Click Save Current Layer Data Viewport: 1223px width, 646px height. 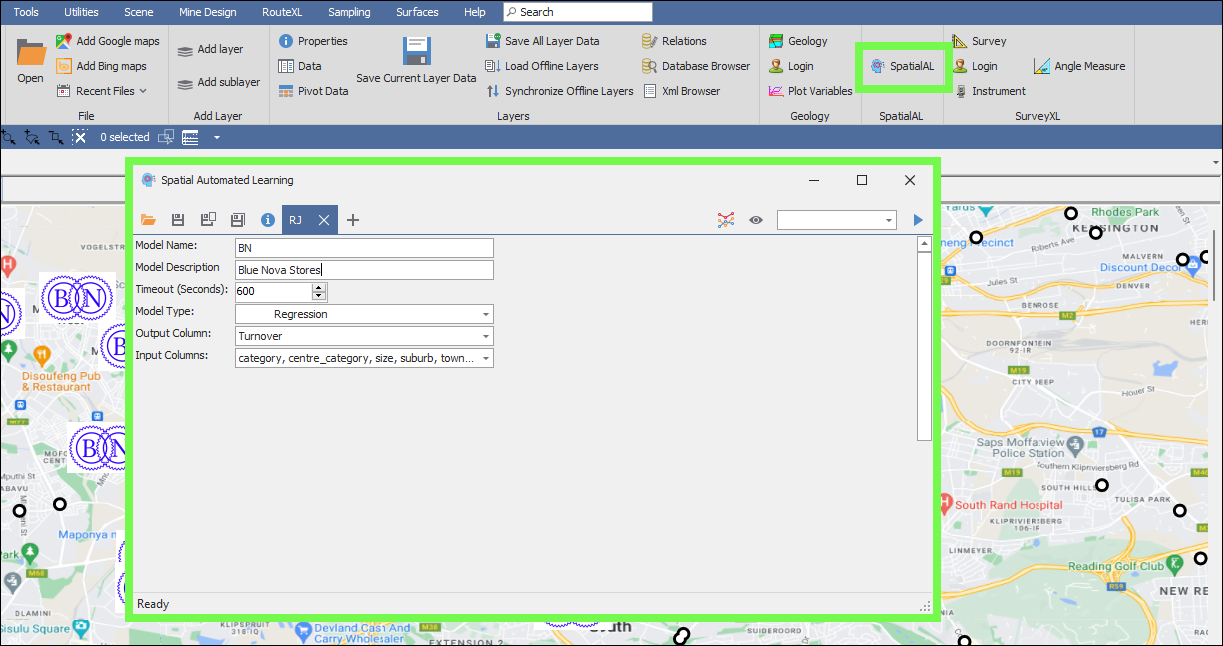pos(416,61)
